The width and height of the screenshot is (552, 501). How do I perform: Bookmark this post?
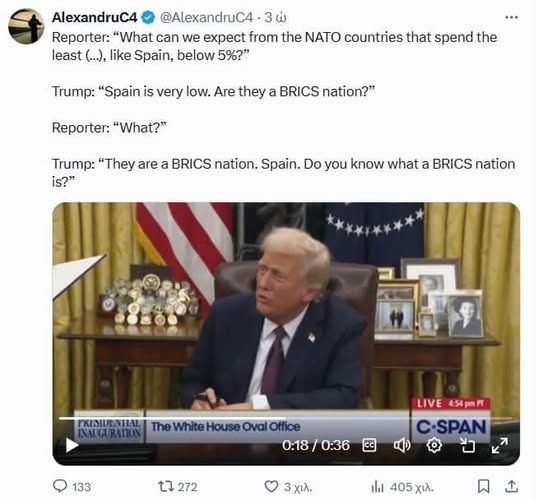[x=483, y=486]
